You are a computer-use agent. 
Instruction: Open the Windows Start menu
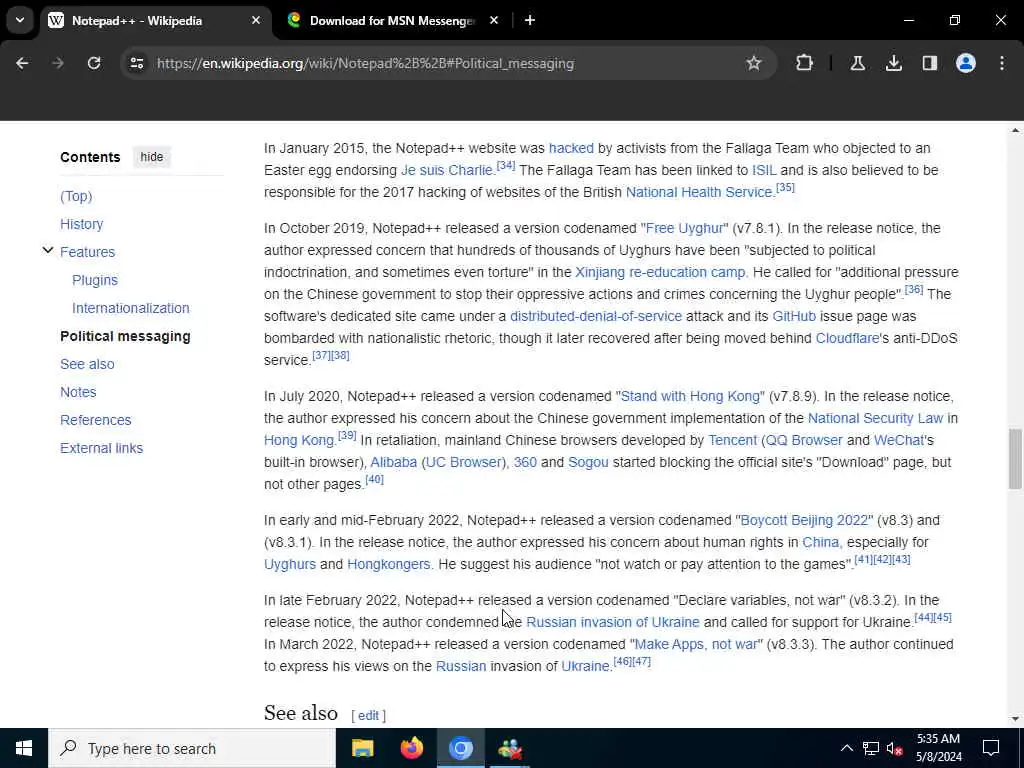tap(24, 748)
